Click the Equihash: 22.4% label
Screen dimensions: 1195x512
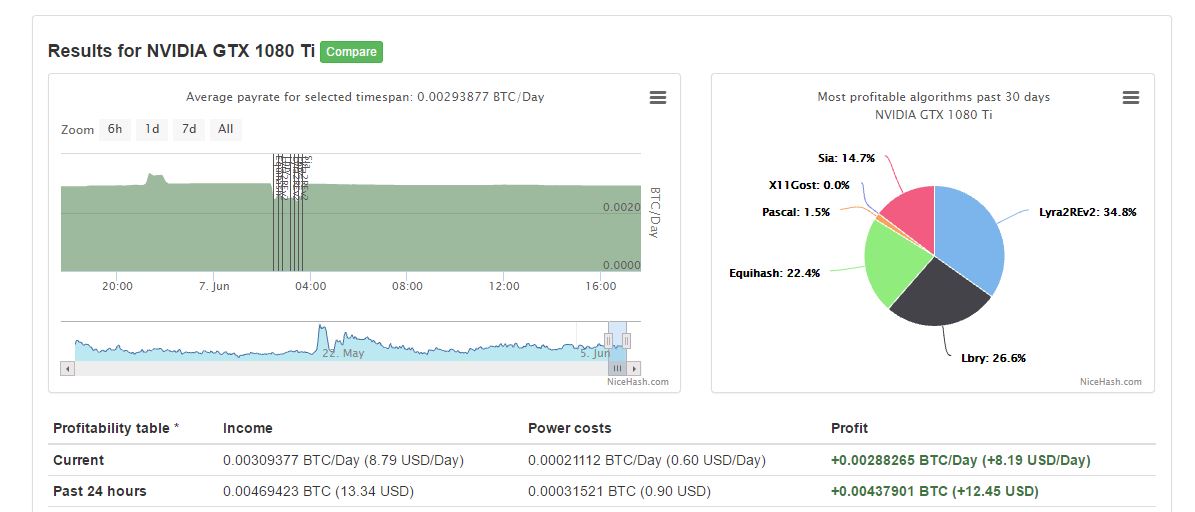[774, 274]
